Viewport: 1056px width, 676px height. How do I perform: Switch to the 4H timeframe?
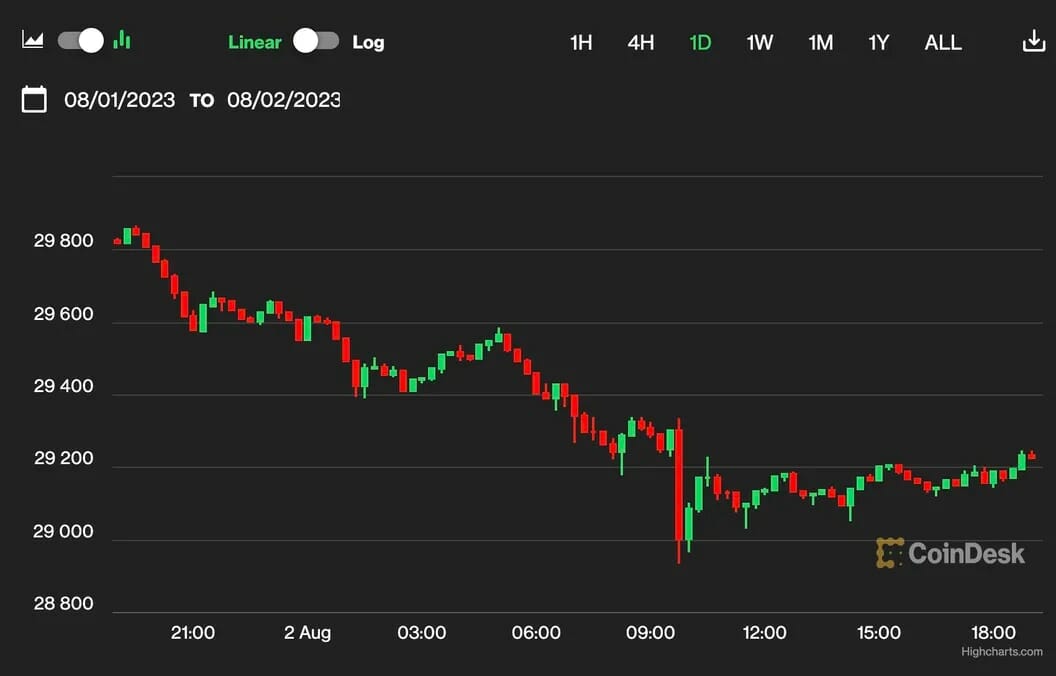pos(641,42)
